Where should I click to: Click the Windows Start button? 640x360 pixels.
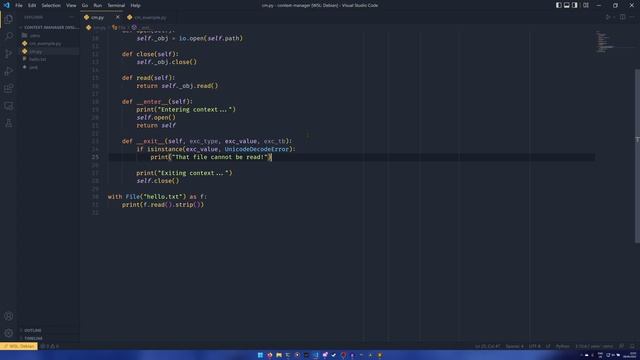coord(260,355)
